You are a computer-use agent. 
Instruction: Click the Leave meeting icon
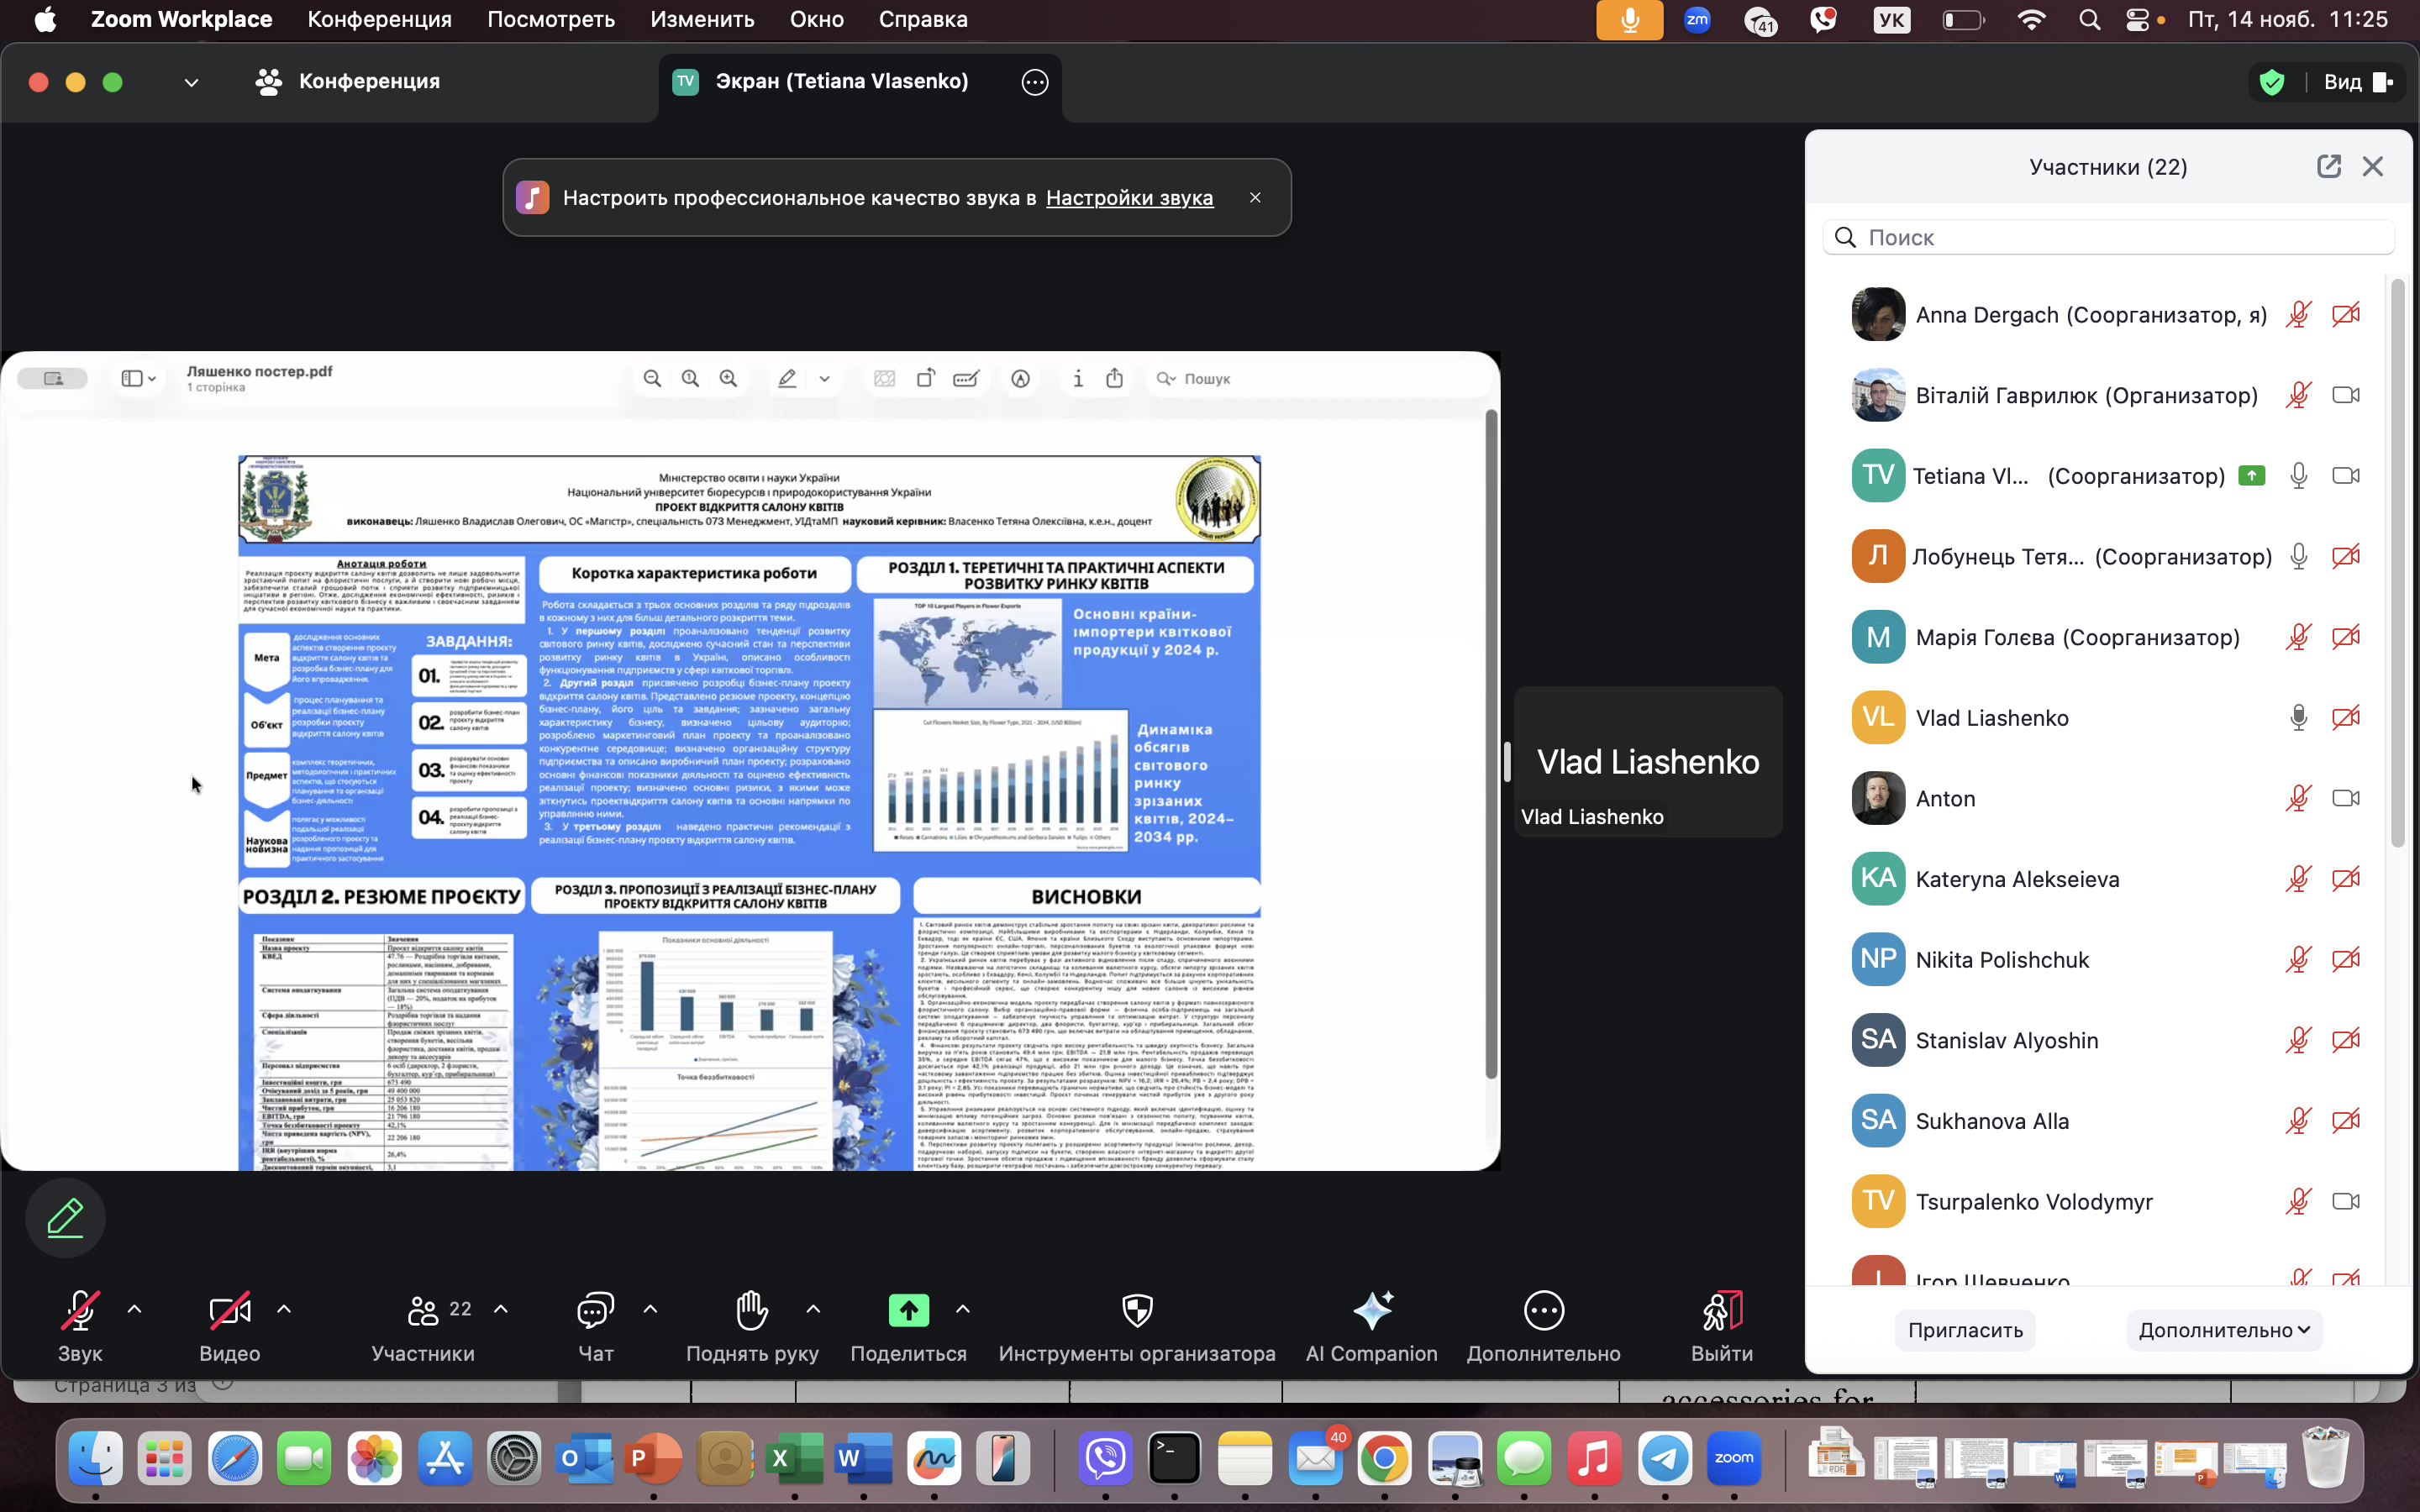[1721, 1311]
